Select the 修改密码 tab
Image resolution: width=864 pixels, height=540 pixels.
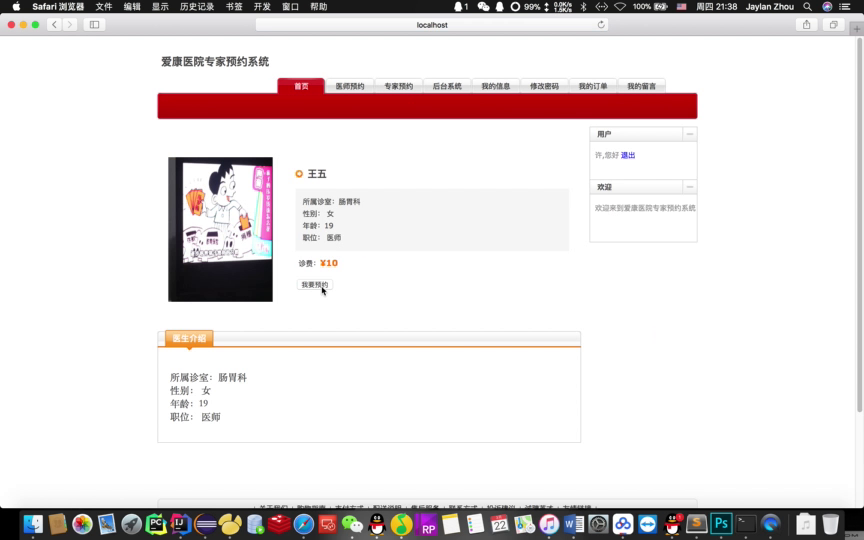[x=544, y=86]
